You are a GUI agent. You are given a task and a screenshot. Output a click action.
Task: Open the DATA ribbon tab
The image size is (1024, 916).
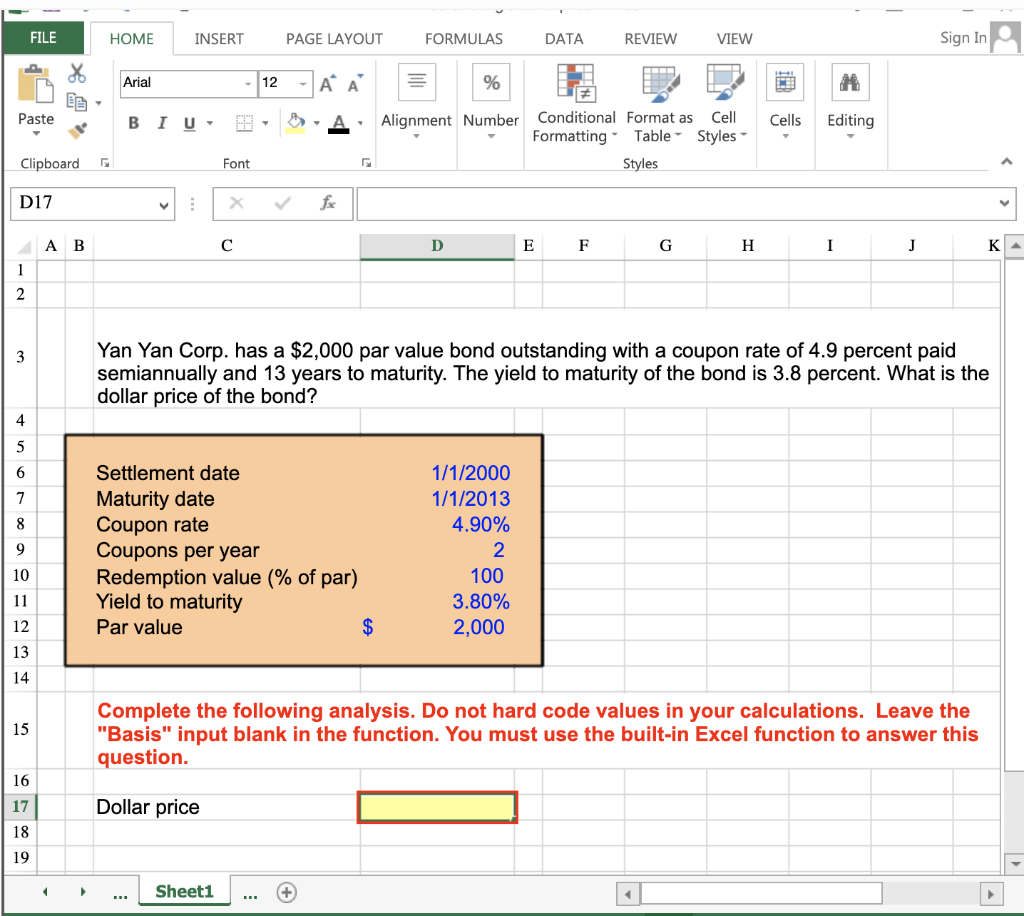563,39
